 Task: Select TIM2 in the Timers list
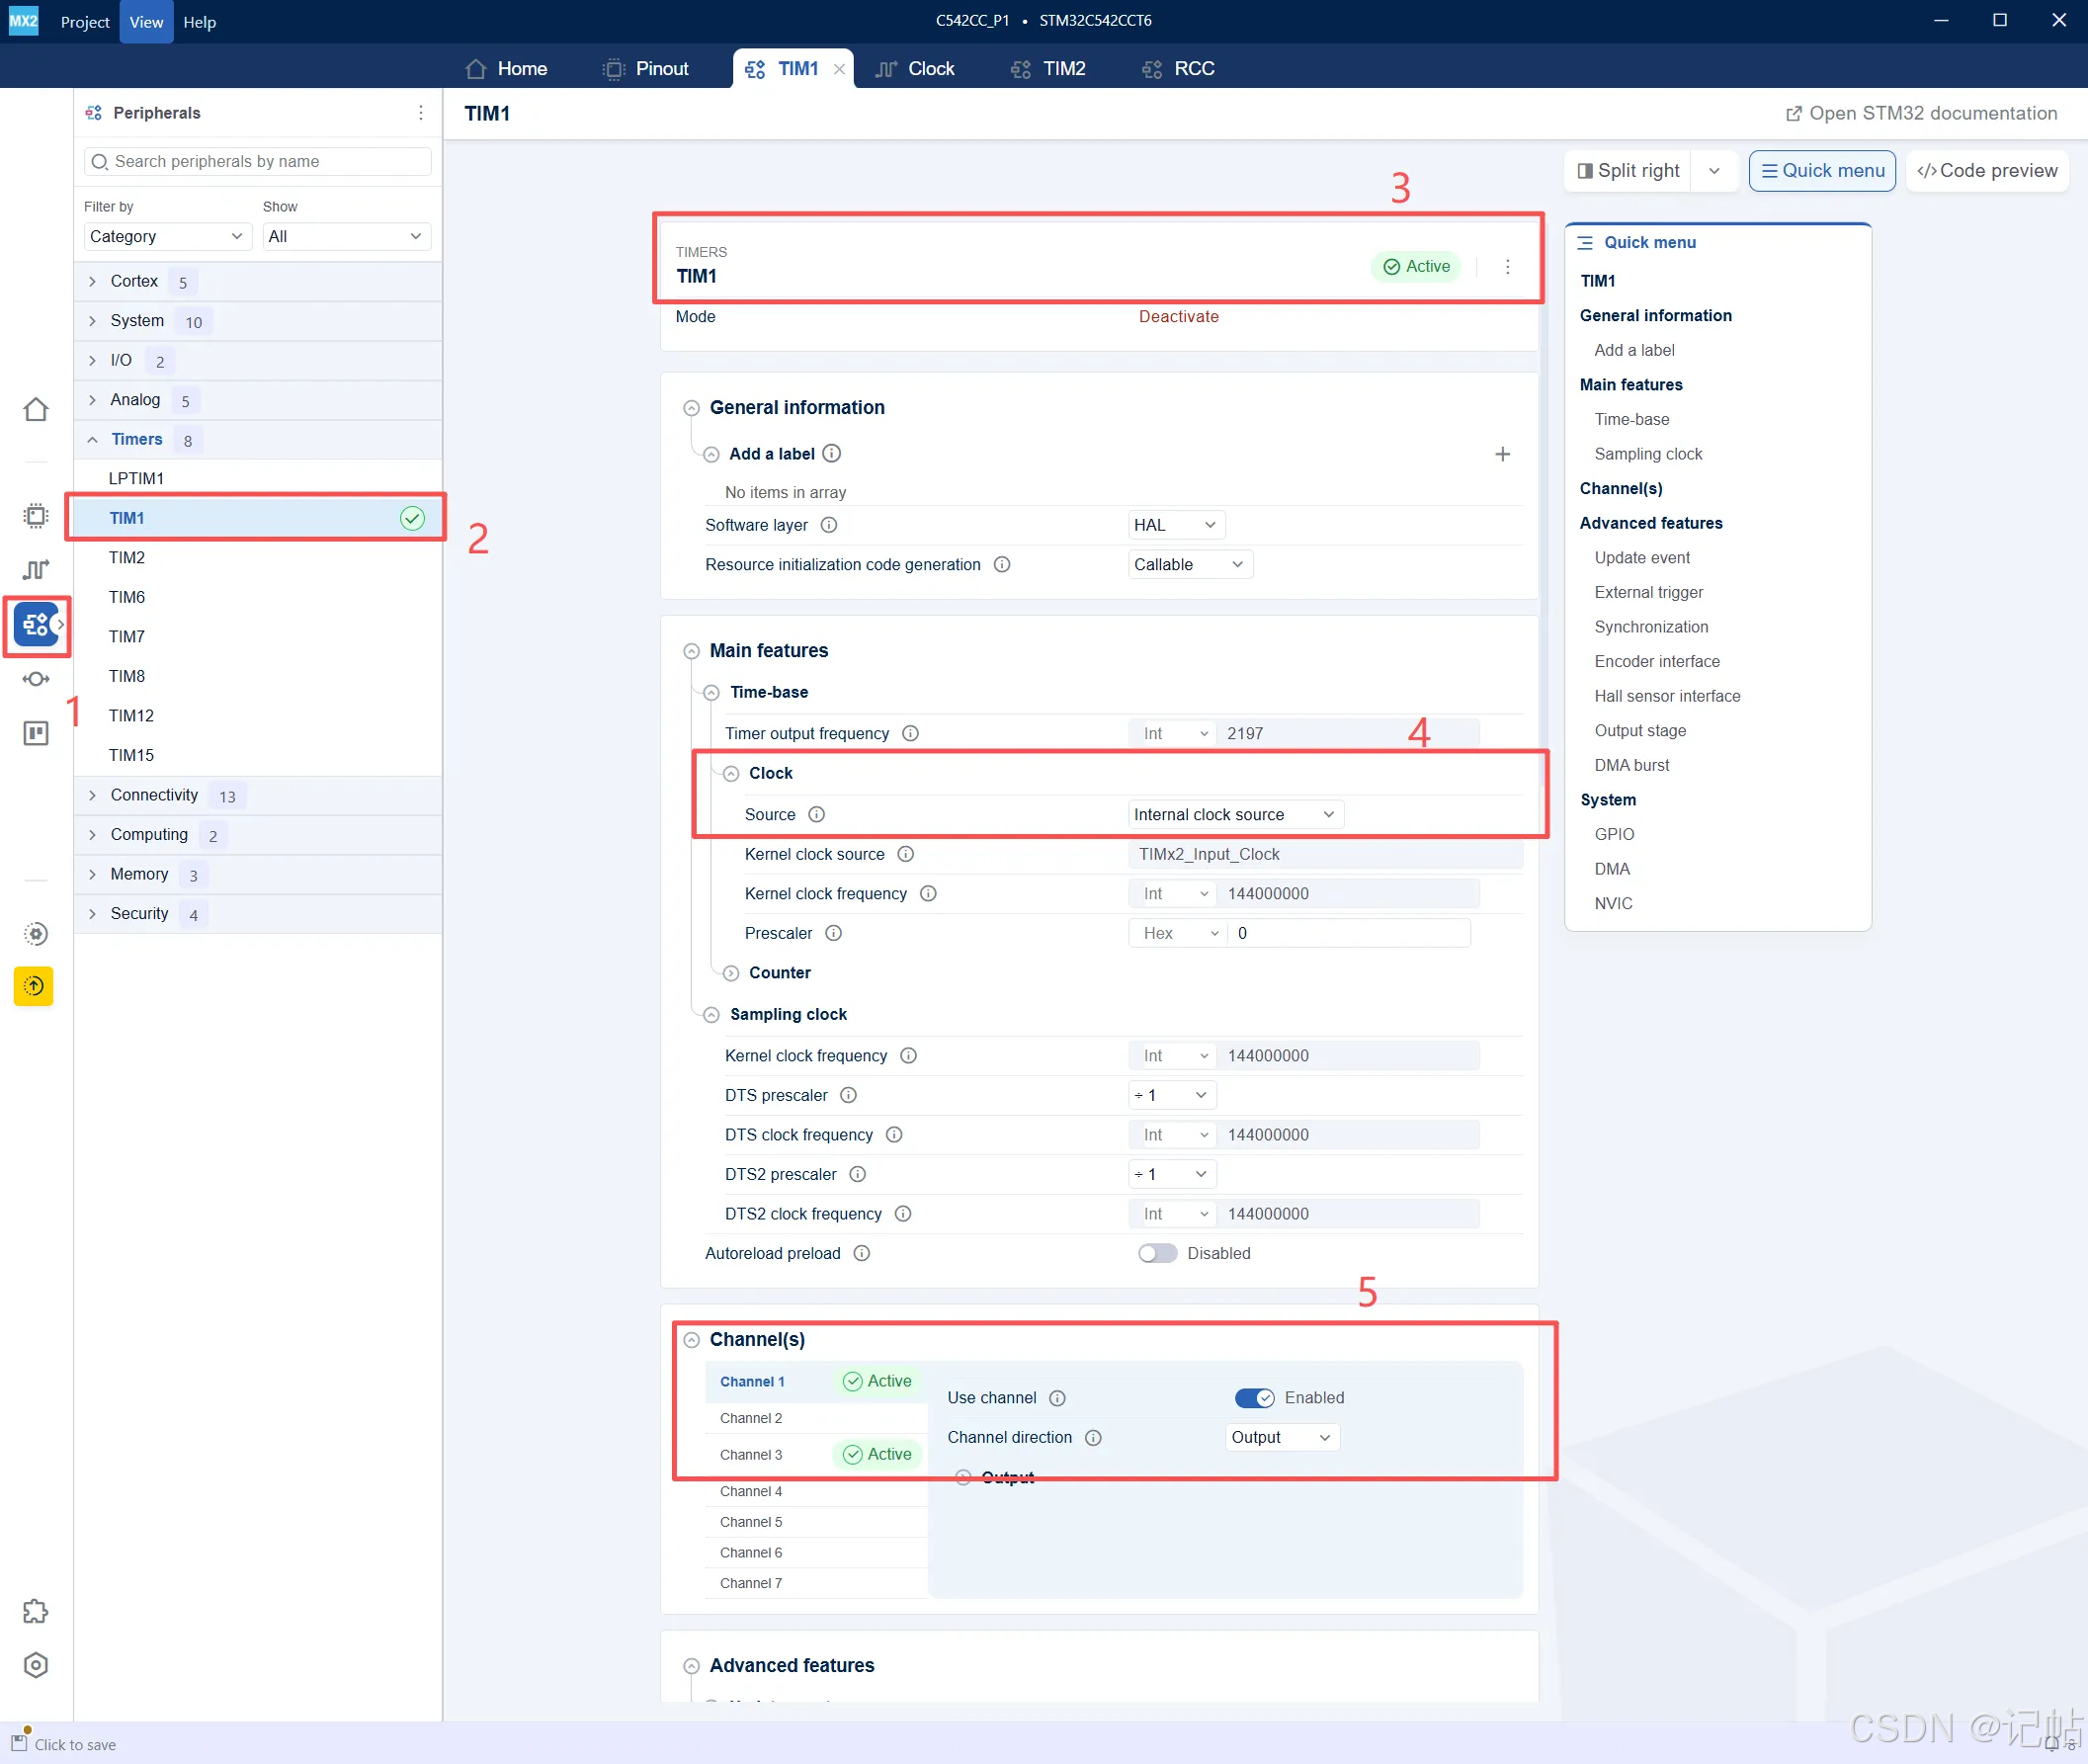(258, 558)
